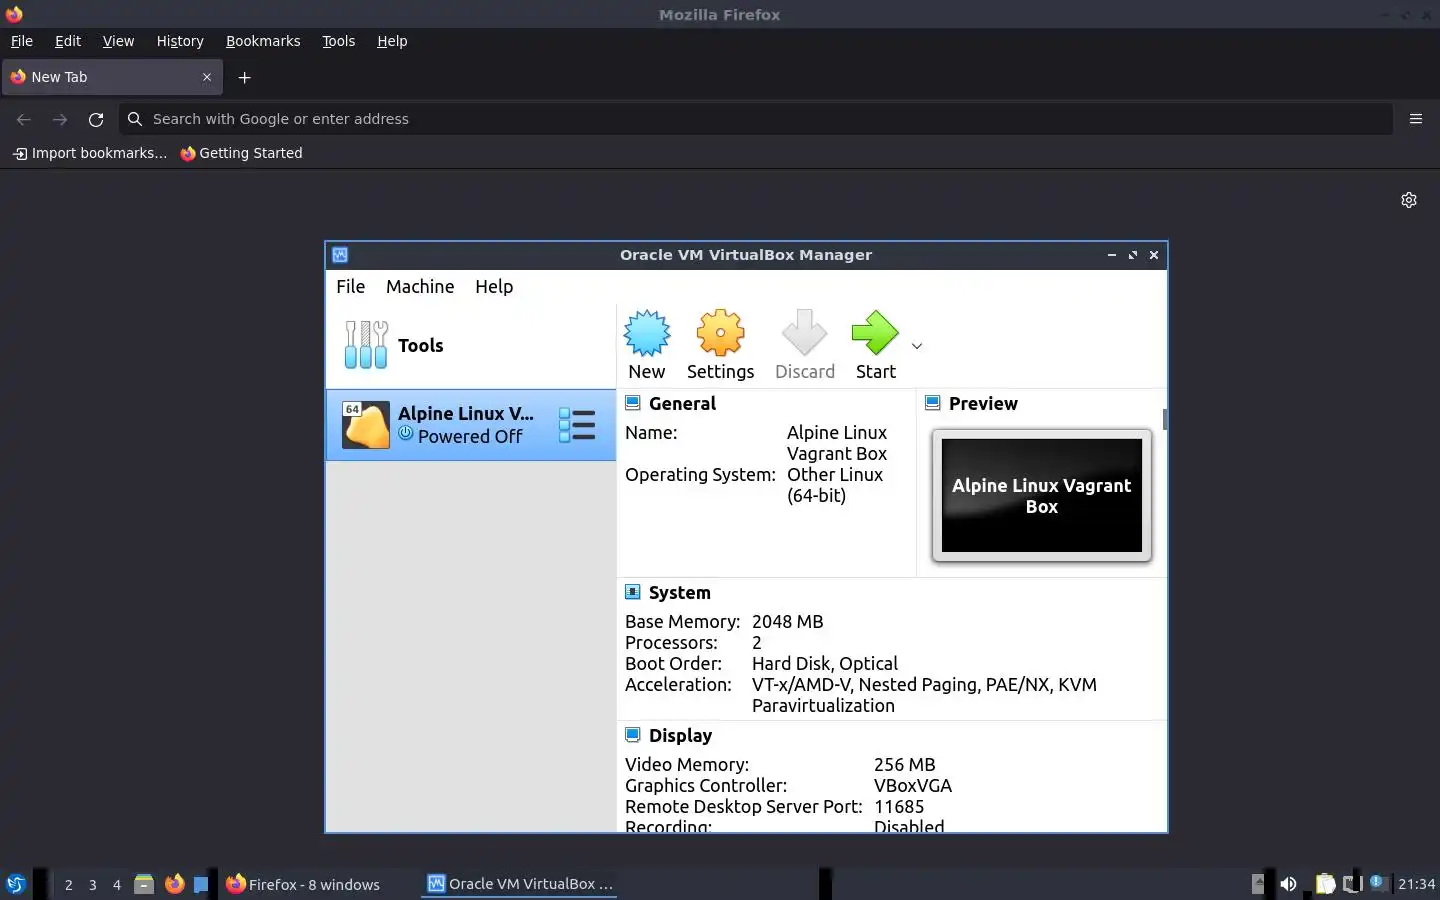Click the Graphics Controller value VBoxVGA
Screen dimensions: 1440x900
pyautogui.click(x=912, y=785)
